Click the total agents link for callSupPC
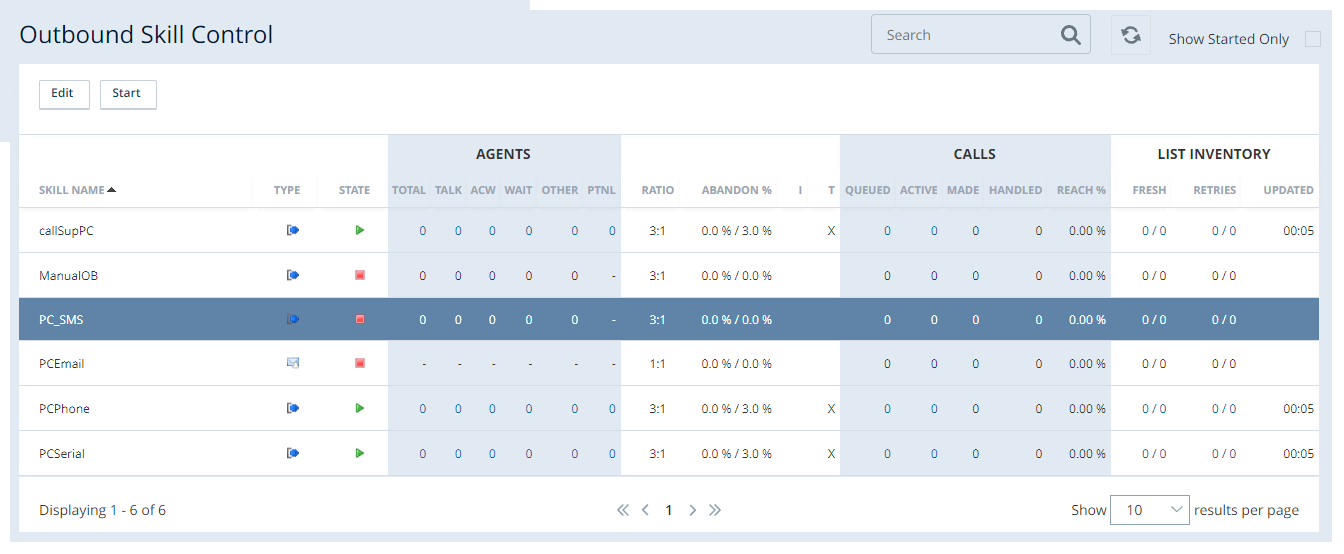The image size is (1344, 554). click(x=423, y=231)
